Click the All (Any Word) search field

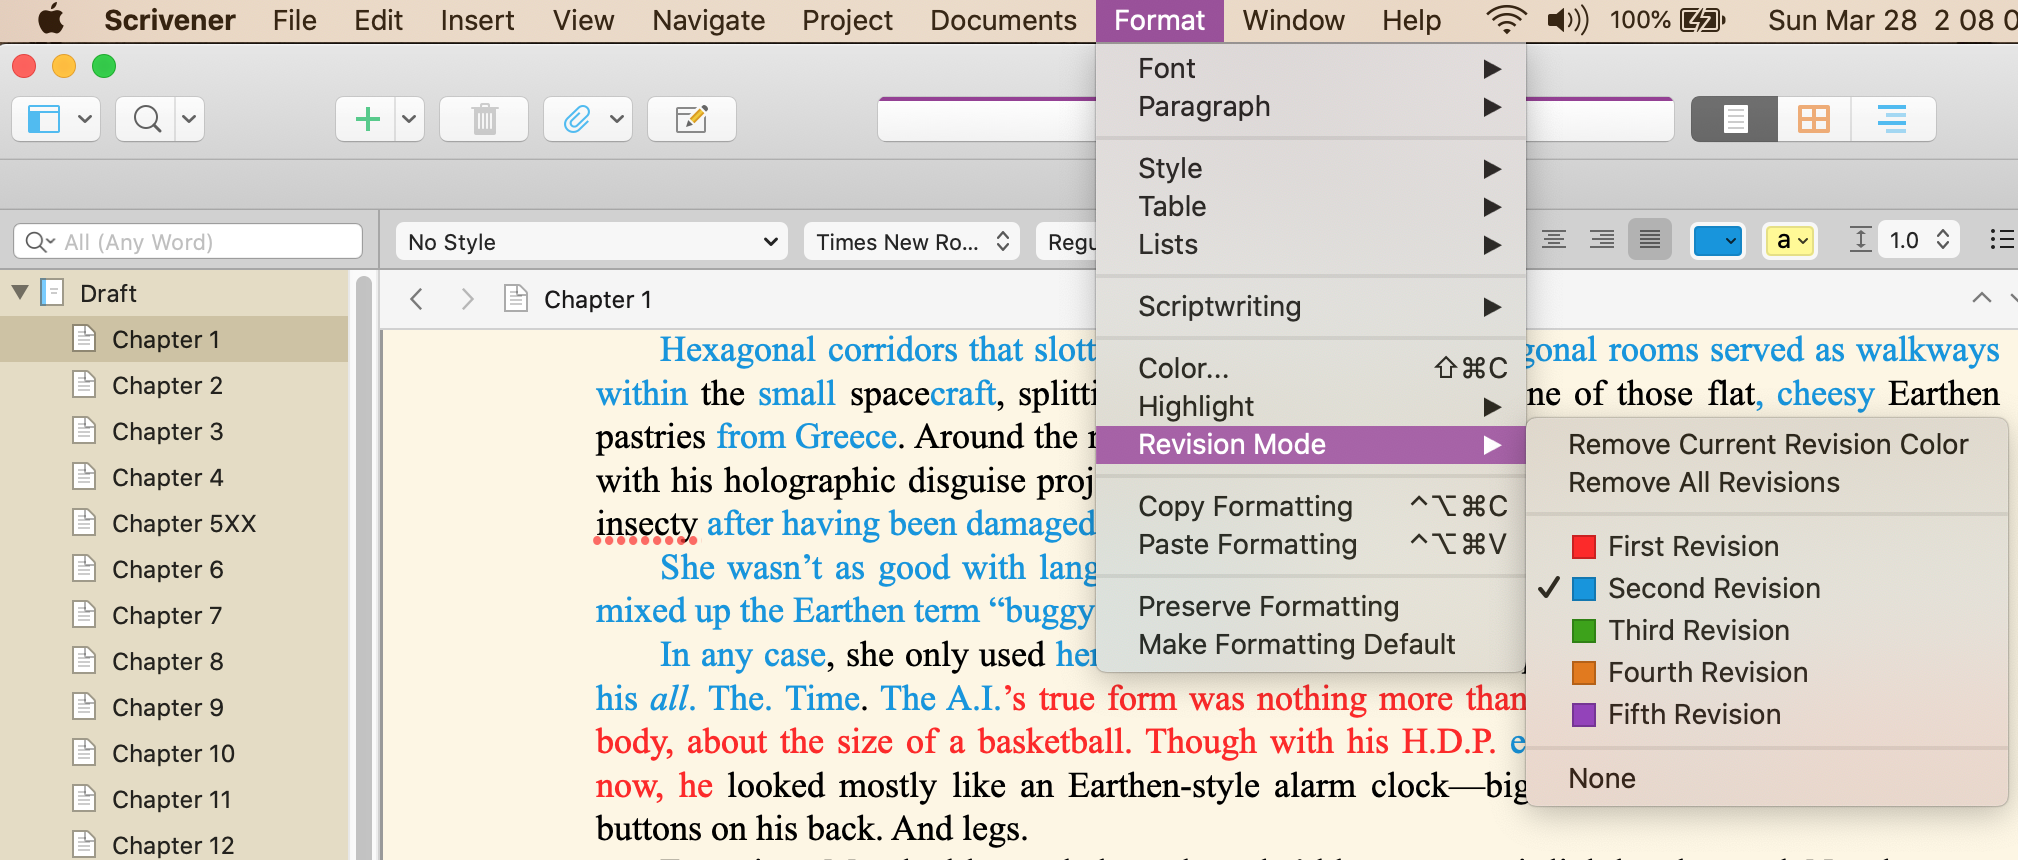(188, 242)
